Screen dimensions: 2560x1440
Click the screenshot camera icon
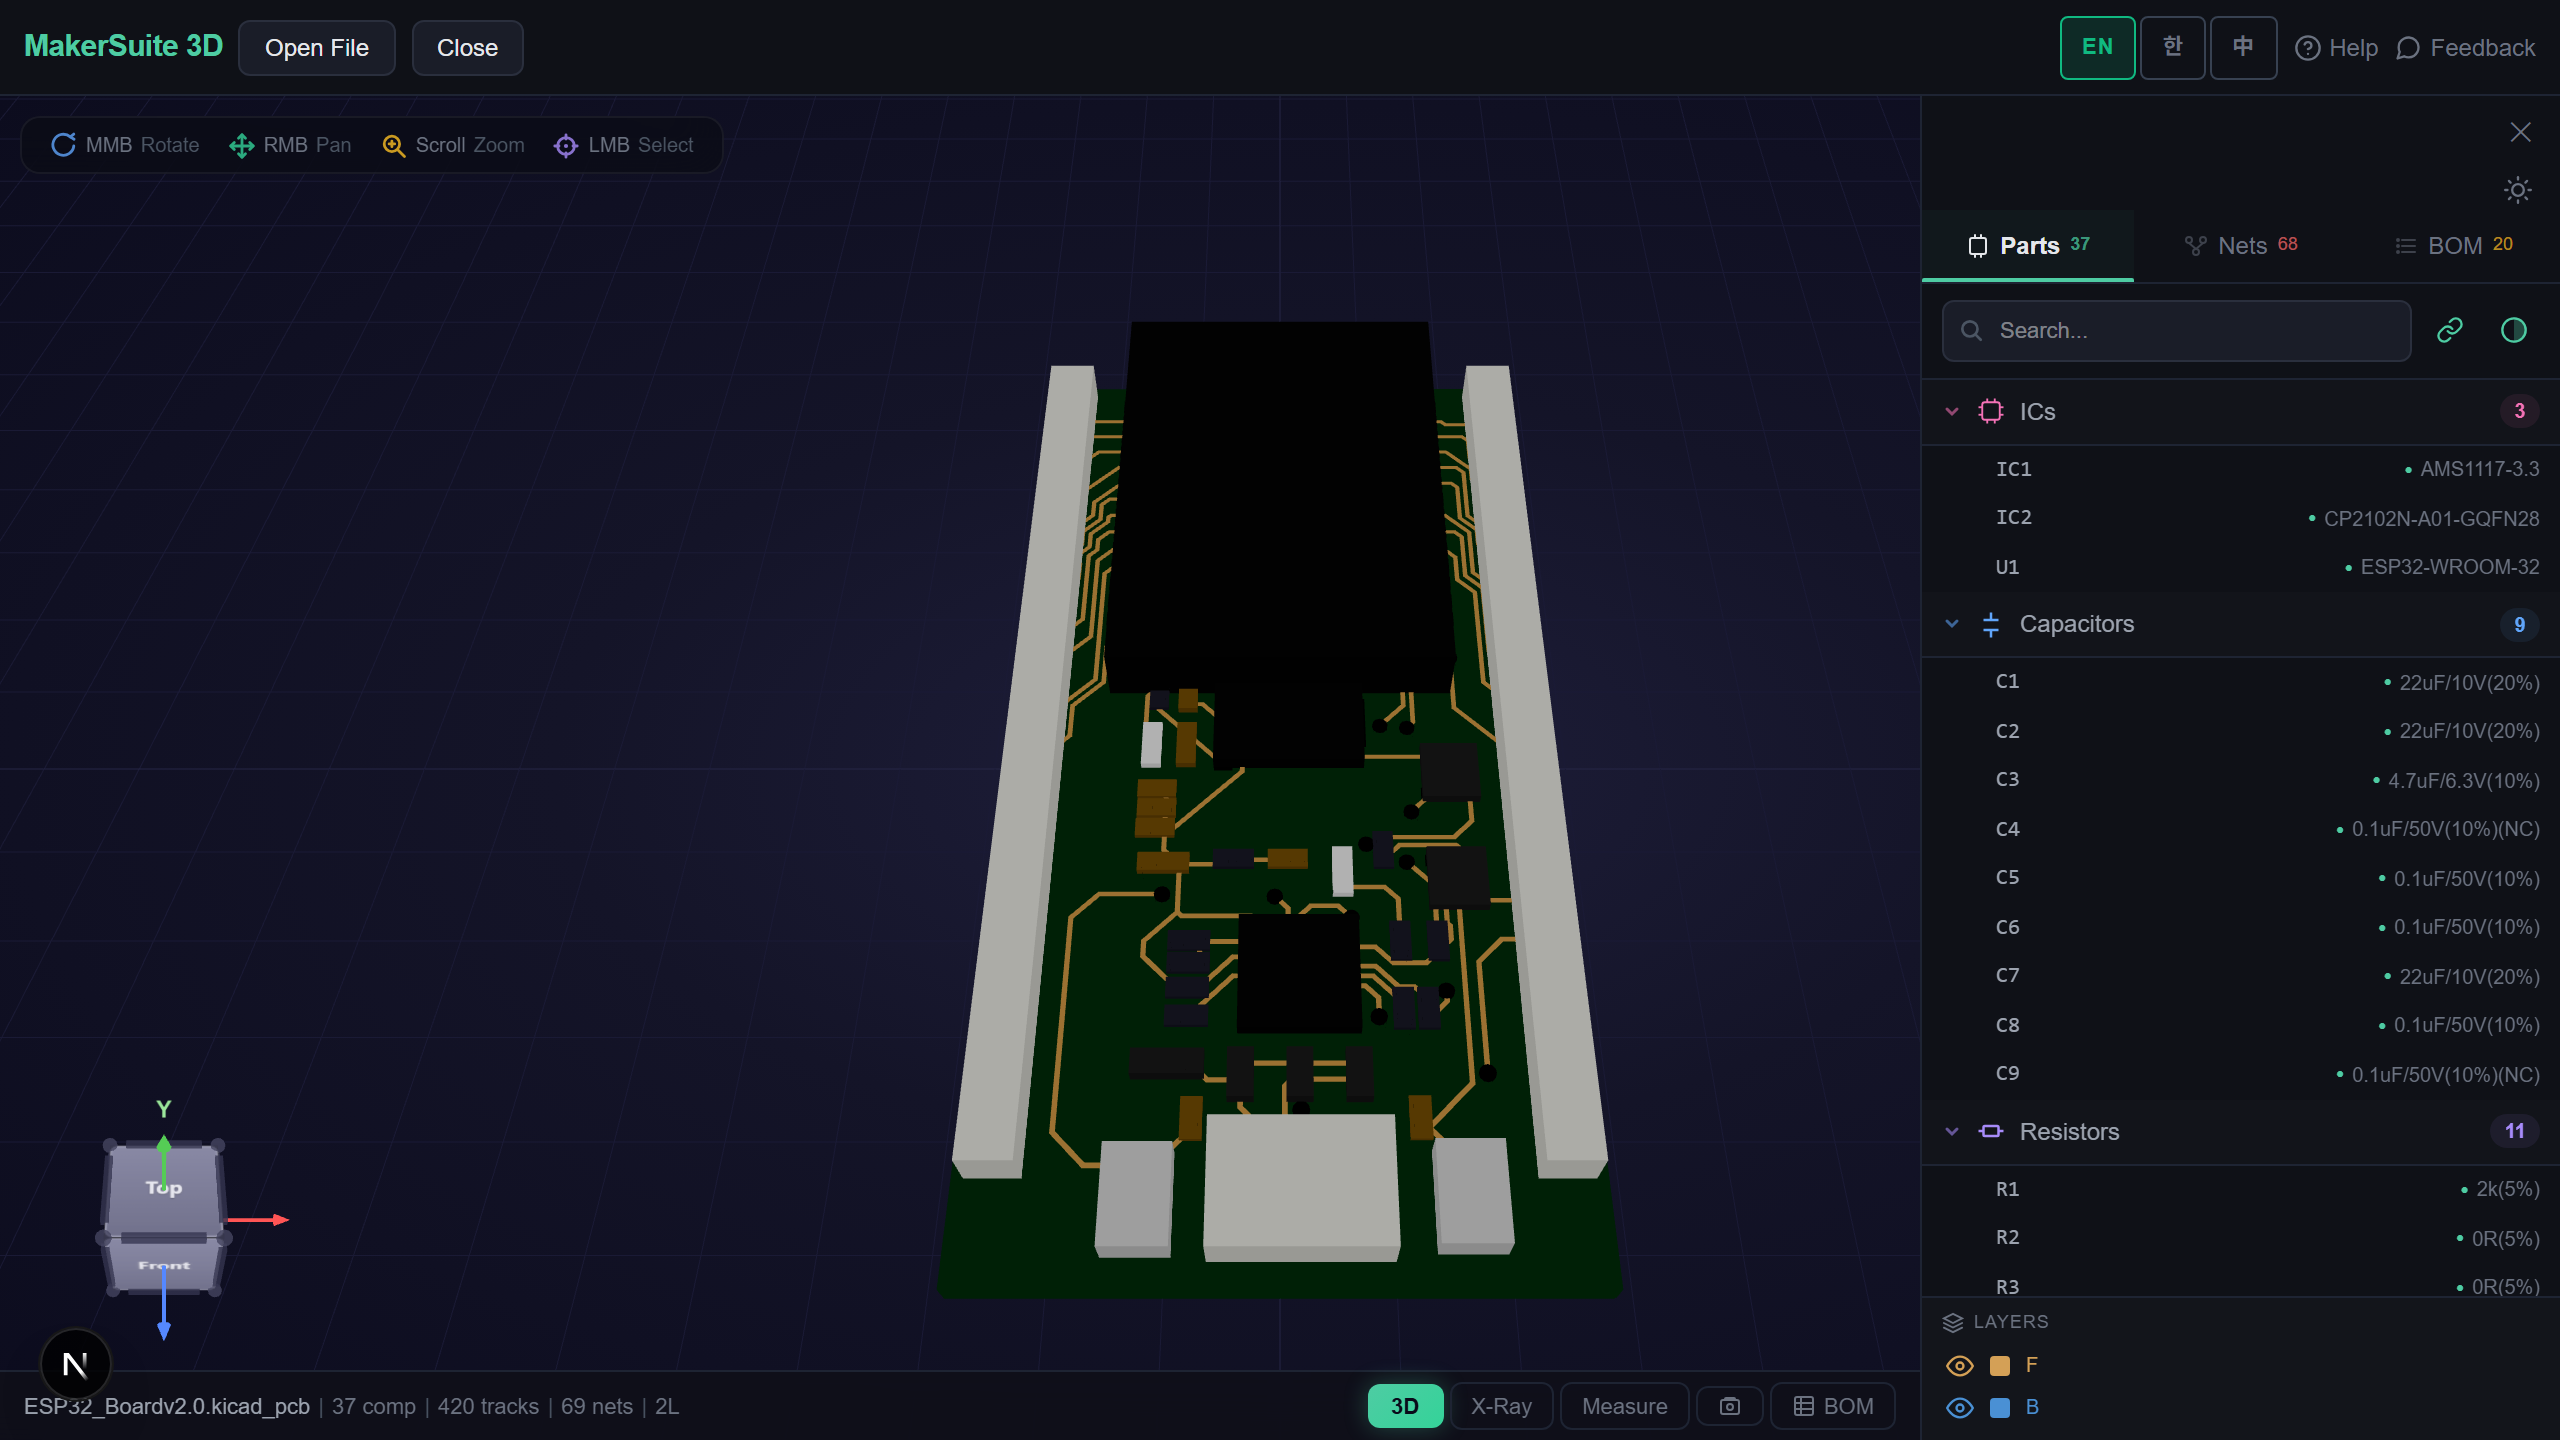click(1729, 1406)
